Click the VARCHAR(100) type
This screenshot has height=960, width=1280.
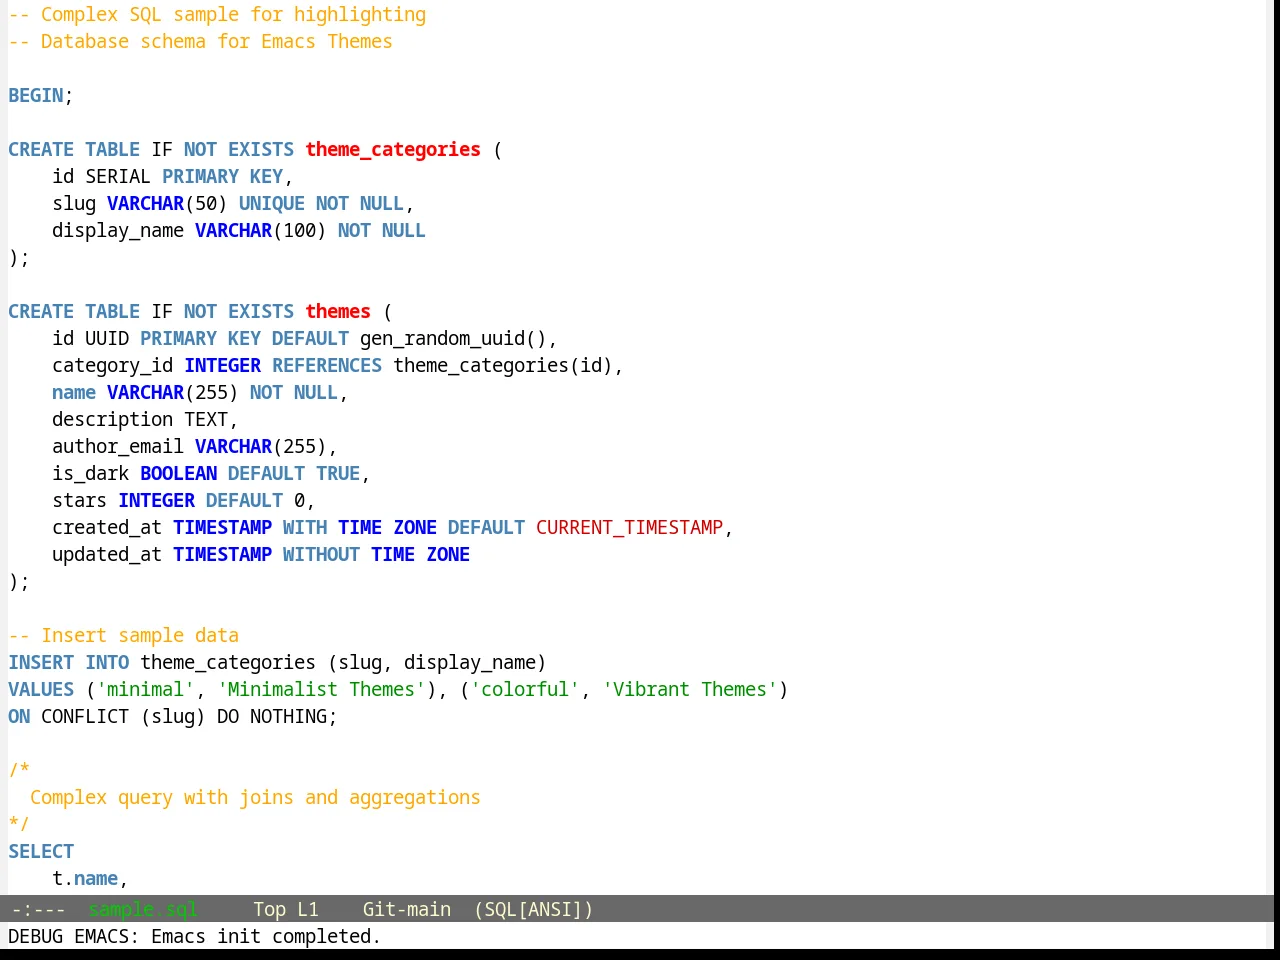(x=261, y=230)
